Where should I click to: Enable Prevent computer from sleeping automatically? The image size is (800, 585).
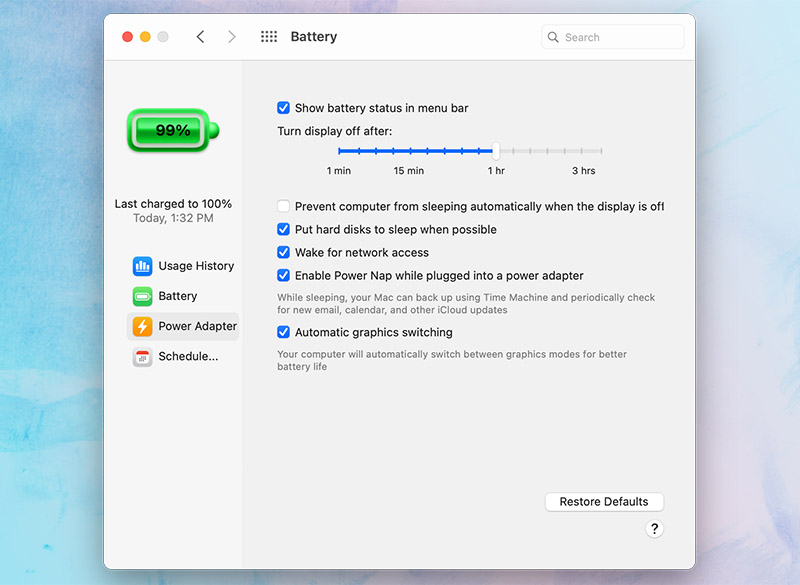(284, 207)
